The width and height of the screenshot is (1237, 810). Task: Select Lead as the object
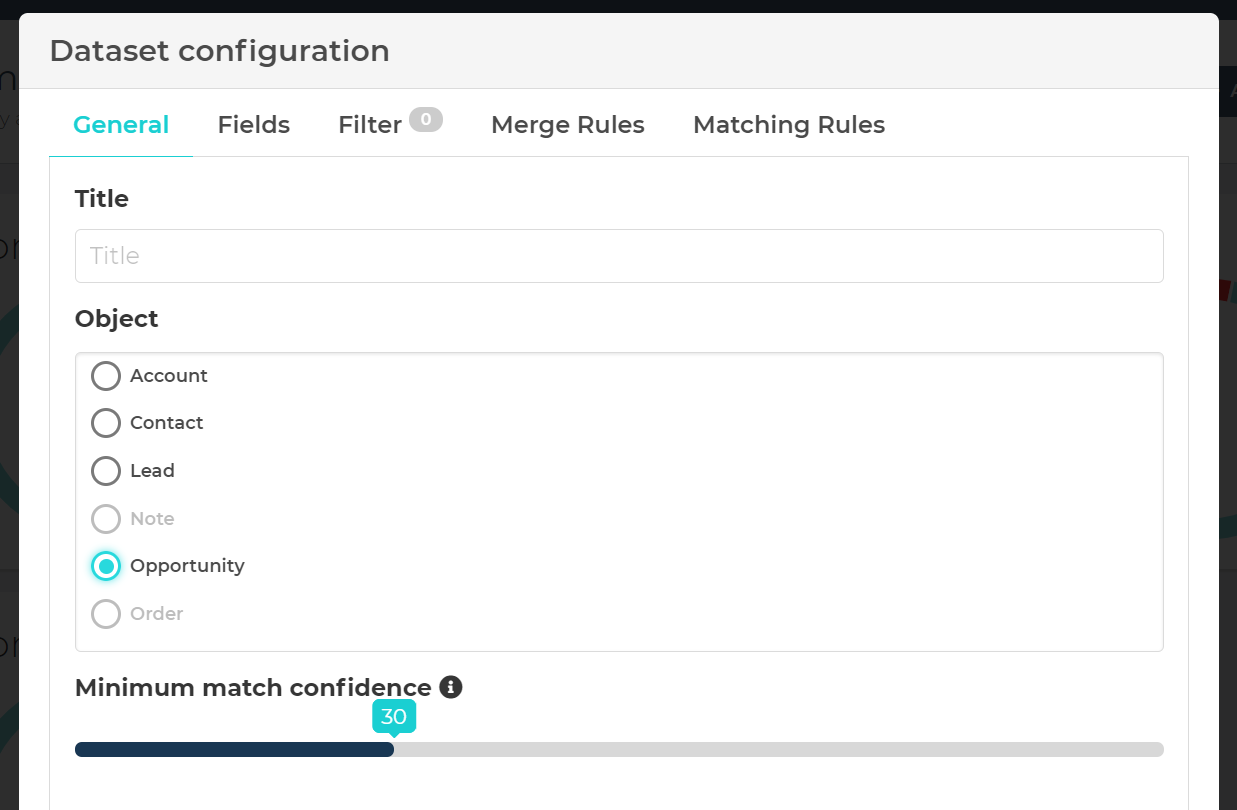tap(106, 471)
